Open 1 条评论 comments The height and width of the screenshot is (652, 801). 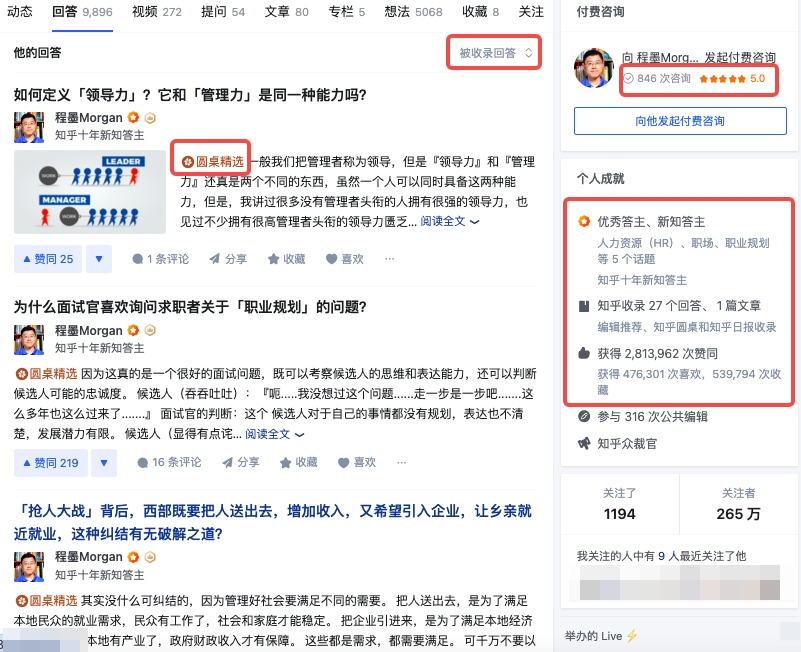coord(160,259)
